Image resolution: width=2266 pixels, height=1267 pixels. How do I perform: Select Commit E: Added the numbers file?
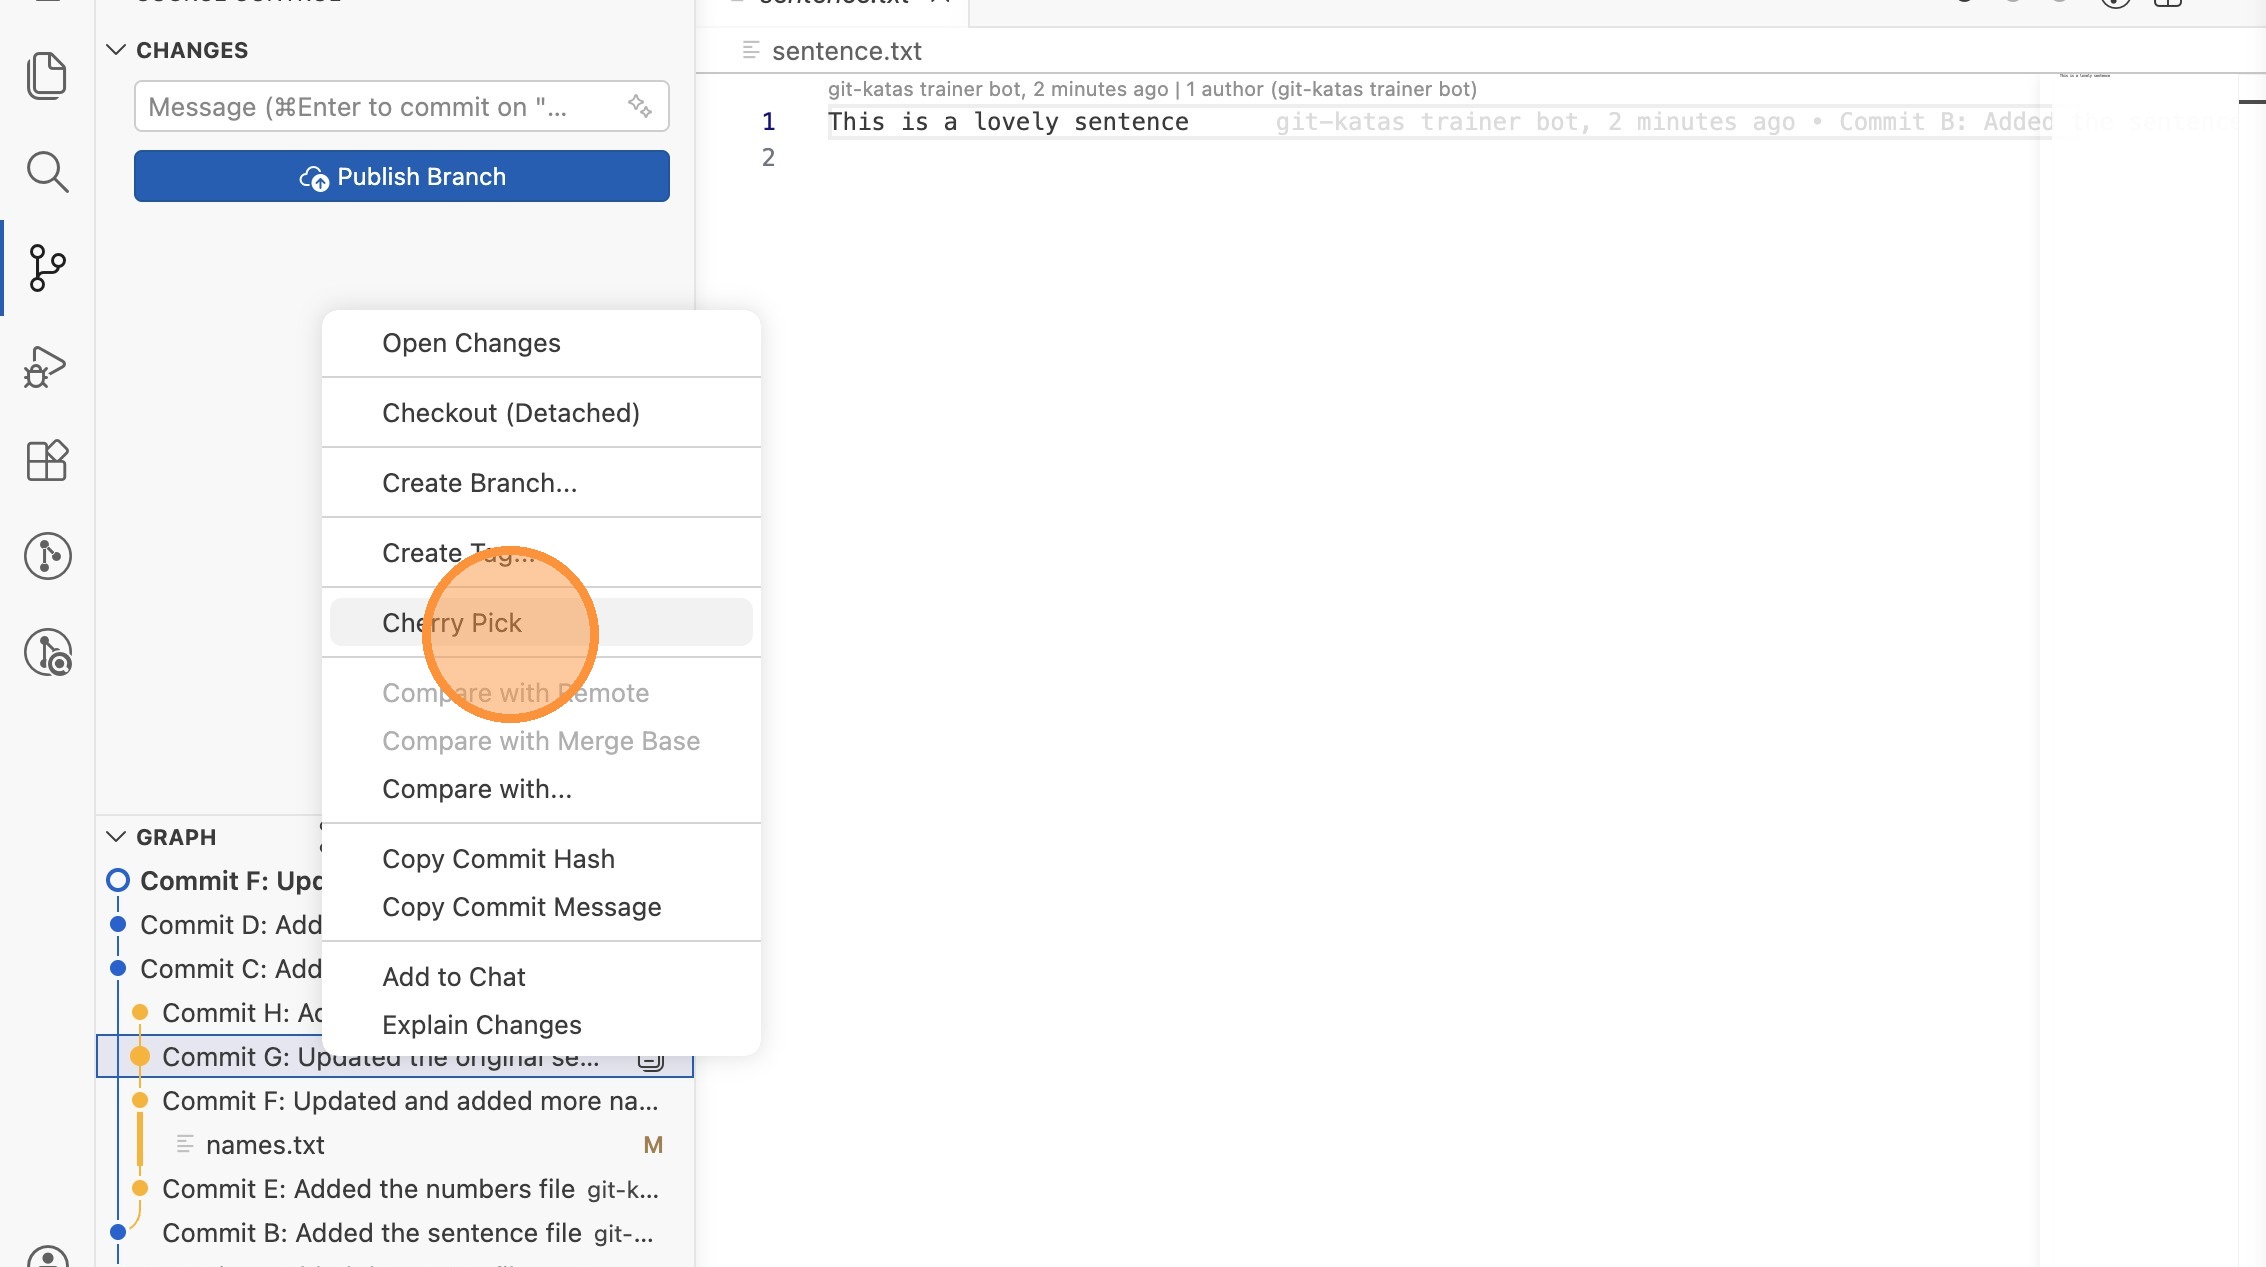(x=368, y=1189)
